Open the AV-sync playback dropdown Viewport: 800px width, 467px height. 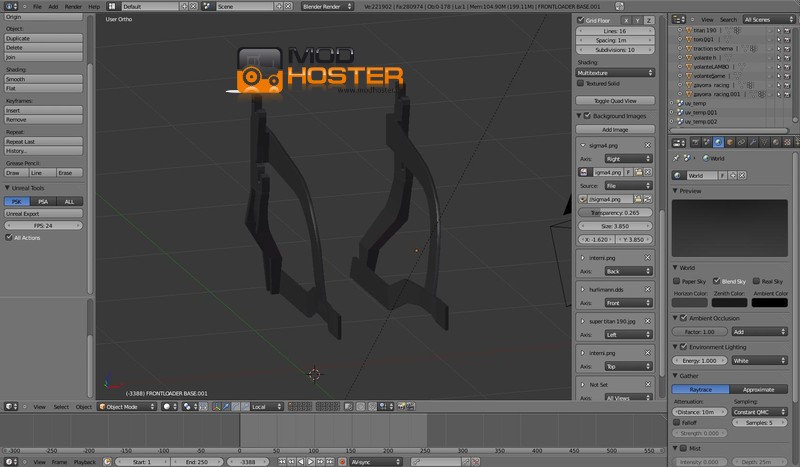pyautogui.click(x=376, y=462)
